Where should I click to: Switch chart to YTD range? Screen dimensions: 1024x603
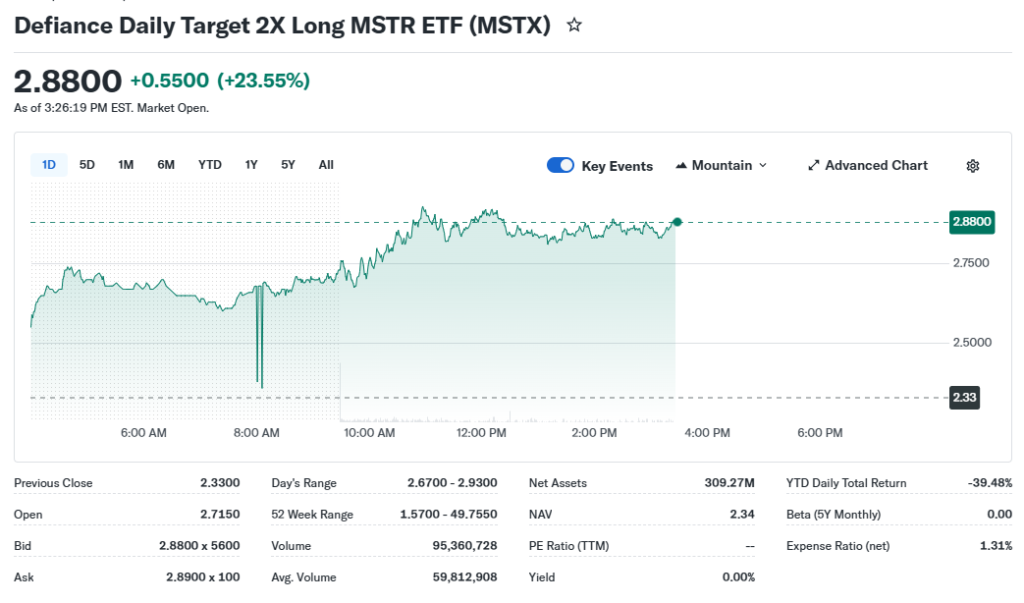[210, 165]
